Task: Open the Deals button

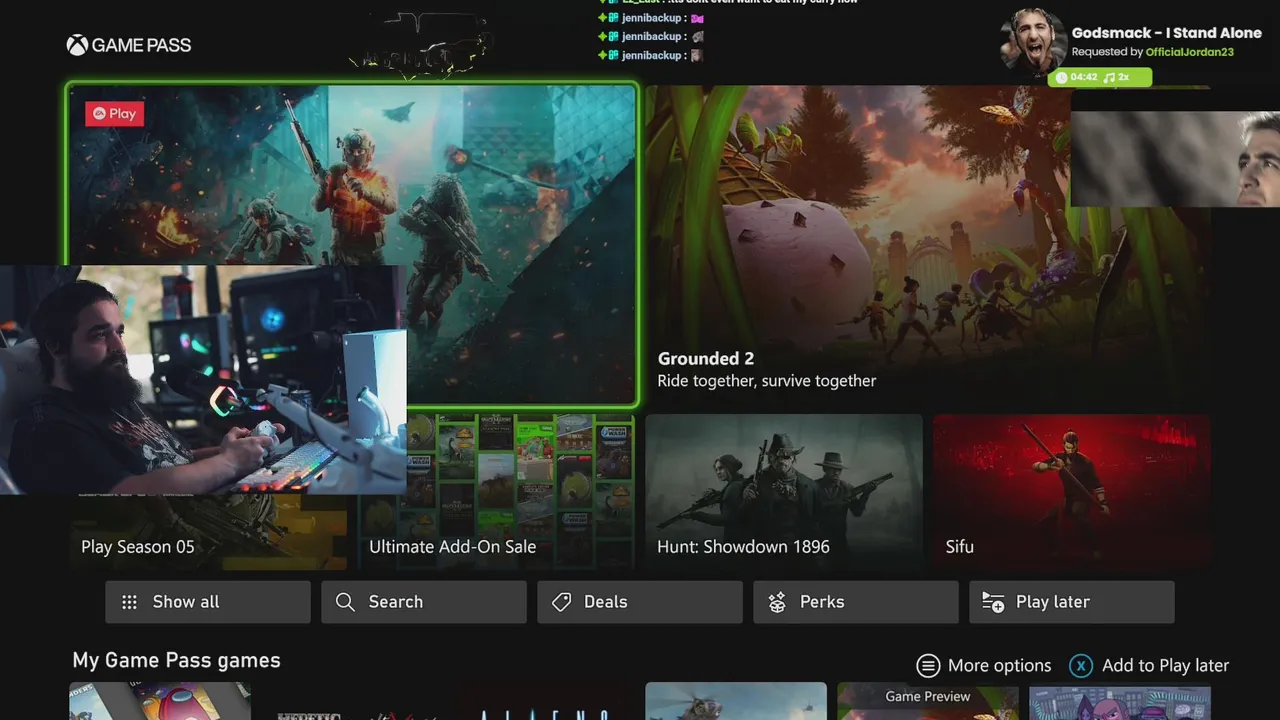Action: pos(640,602)
